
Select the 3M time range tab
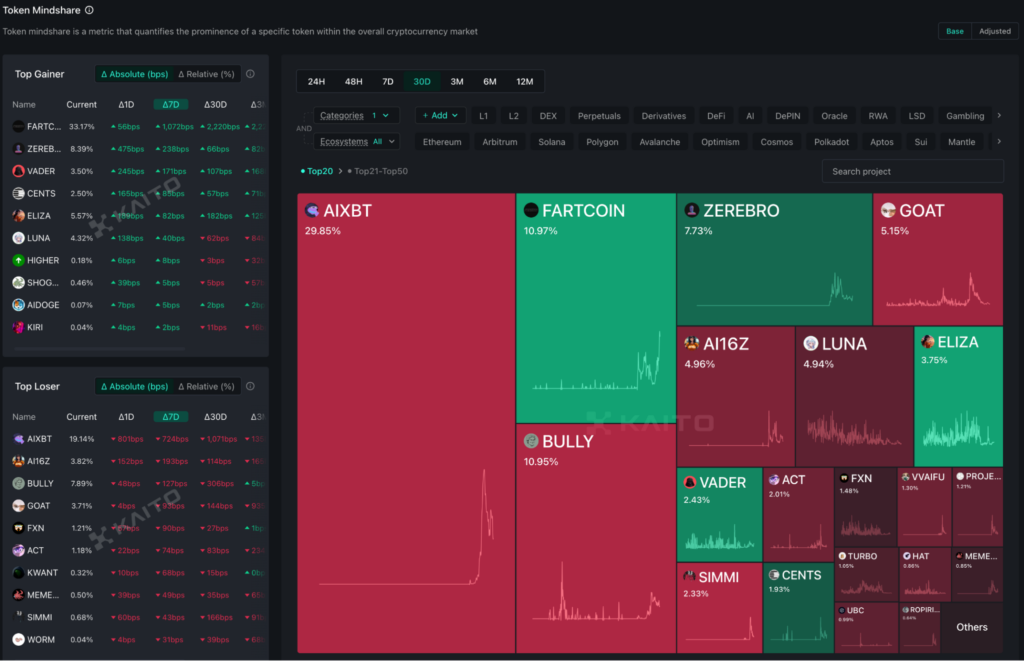coord(456,82)
